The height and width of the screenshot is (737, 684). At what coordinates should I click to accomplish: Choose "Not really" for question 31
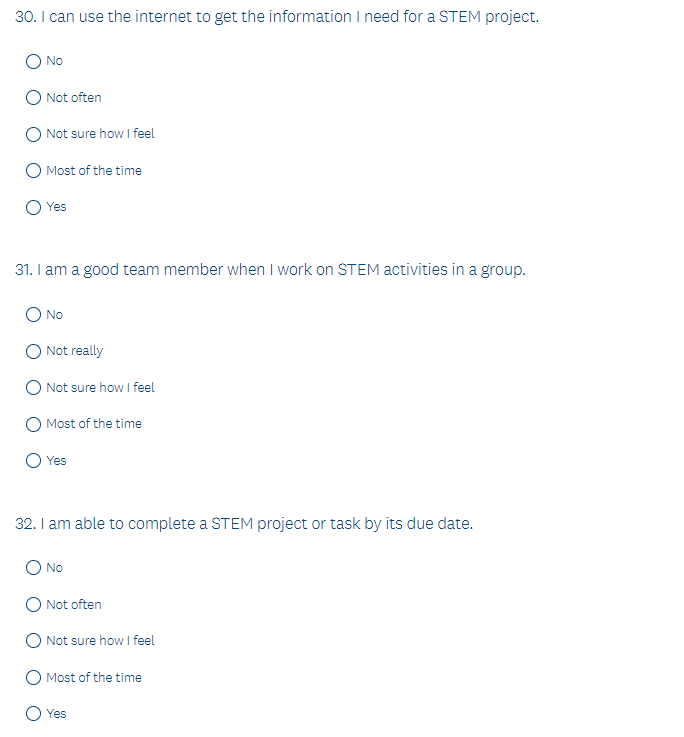click(x=34, y=351)
